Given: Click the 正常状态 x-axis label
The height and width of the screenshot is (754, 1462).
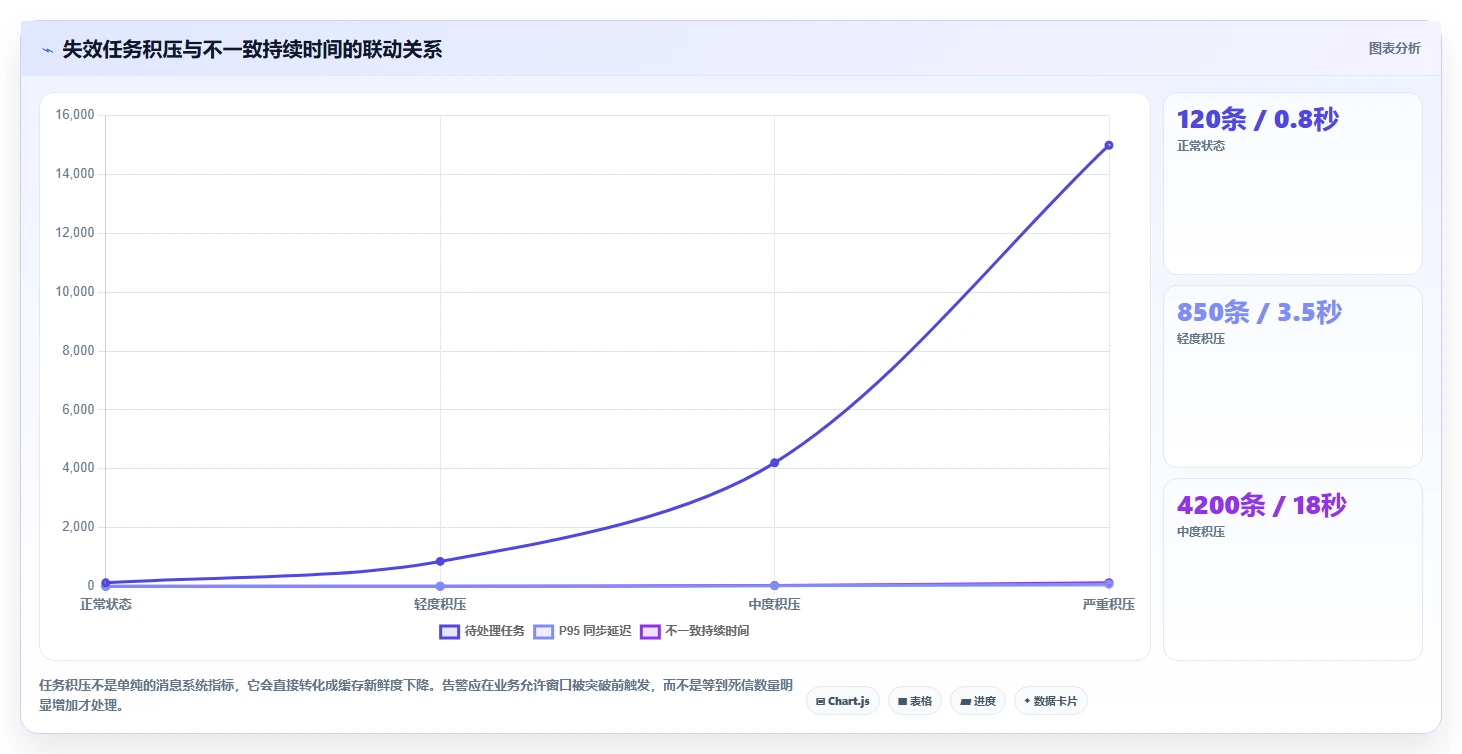Looking at the screenshot, I should coord(106,605).
